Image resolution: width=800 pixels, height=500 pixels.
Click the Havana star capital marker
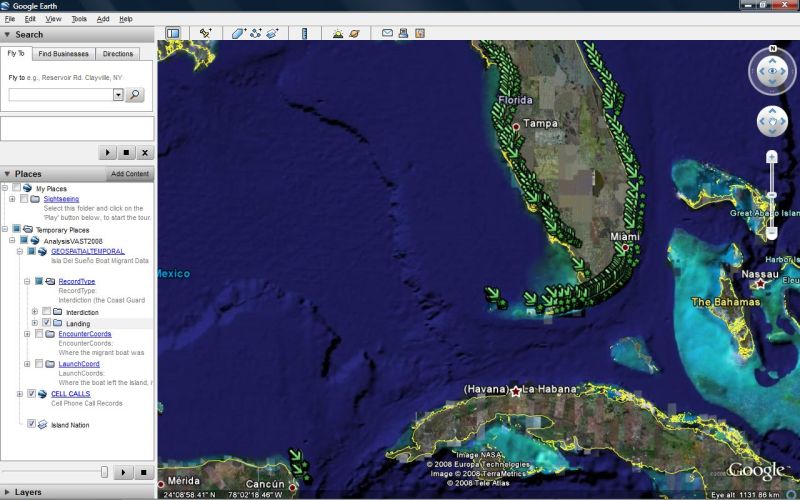point(516,391)
